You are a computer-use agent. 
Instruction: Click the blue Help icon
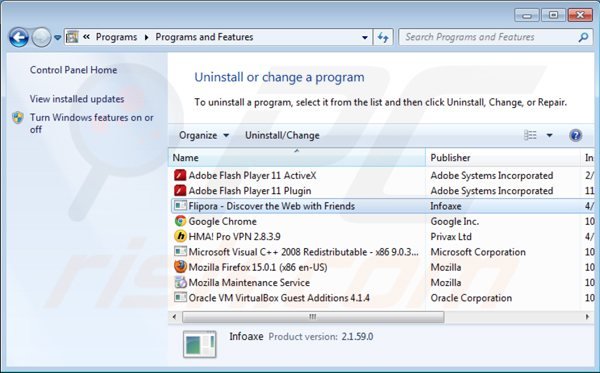click(x=576, y=135)
